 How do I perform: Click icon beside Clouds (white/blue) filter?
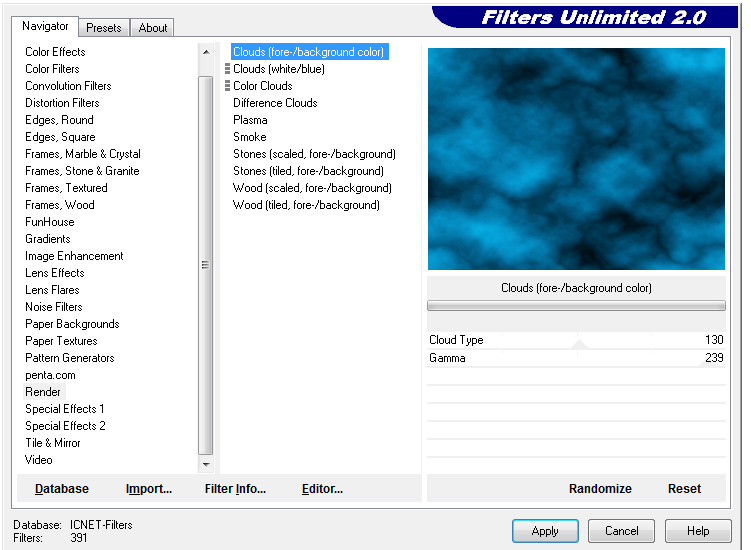click(228, 69)
